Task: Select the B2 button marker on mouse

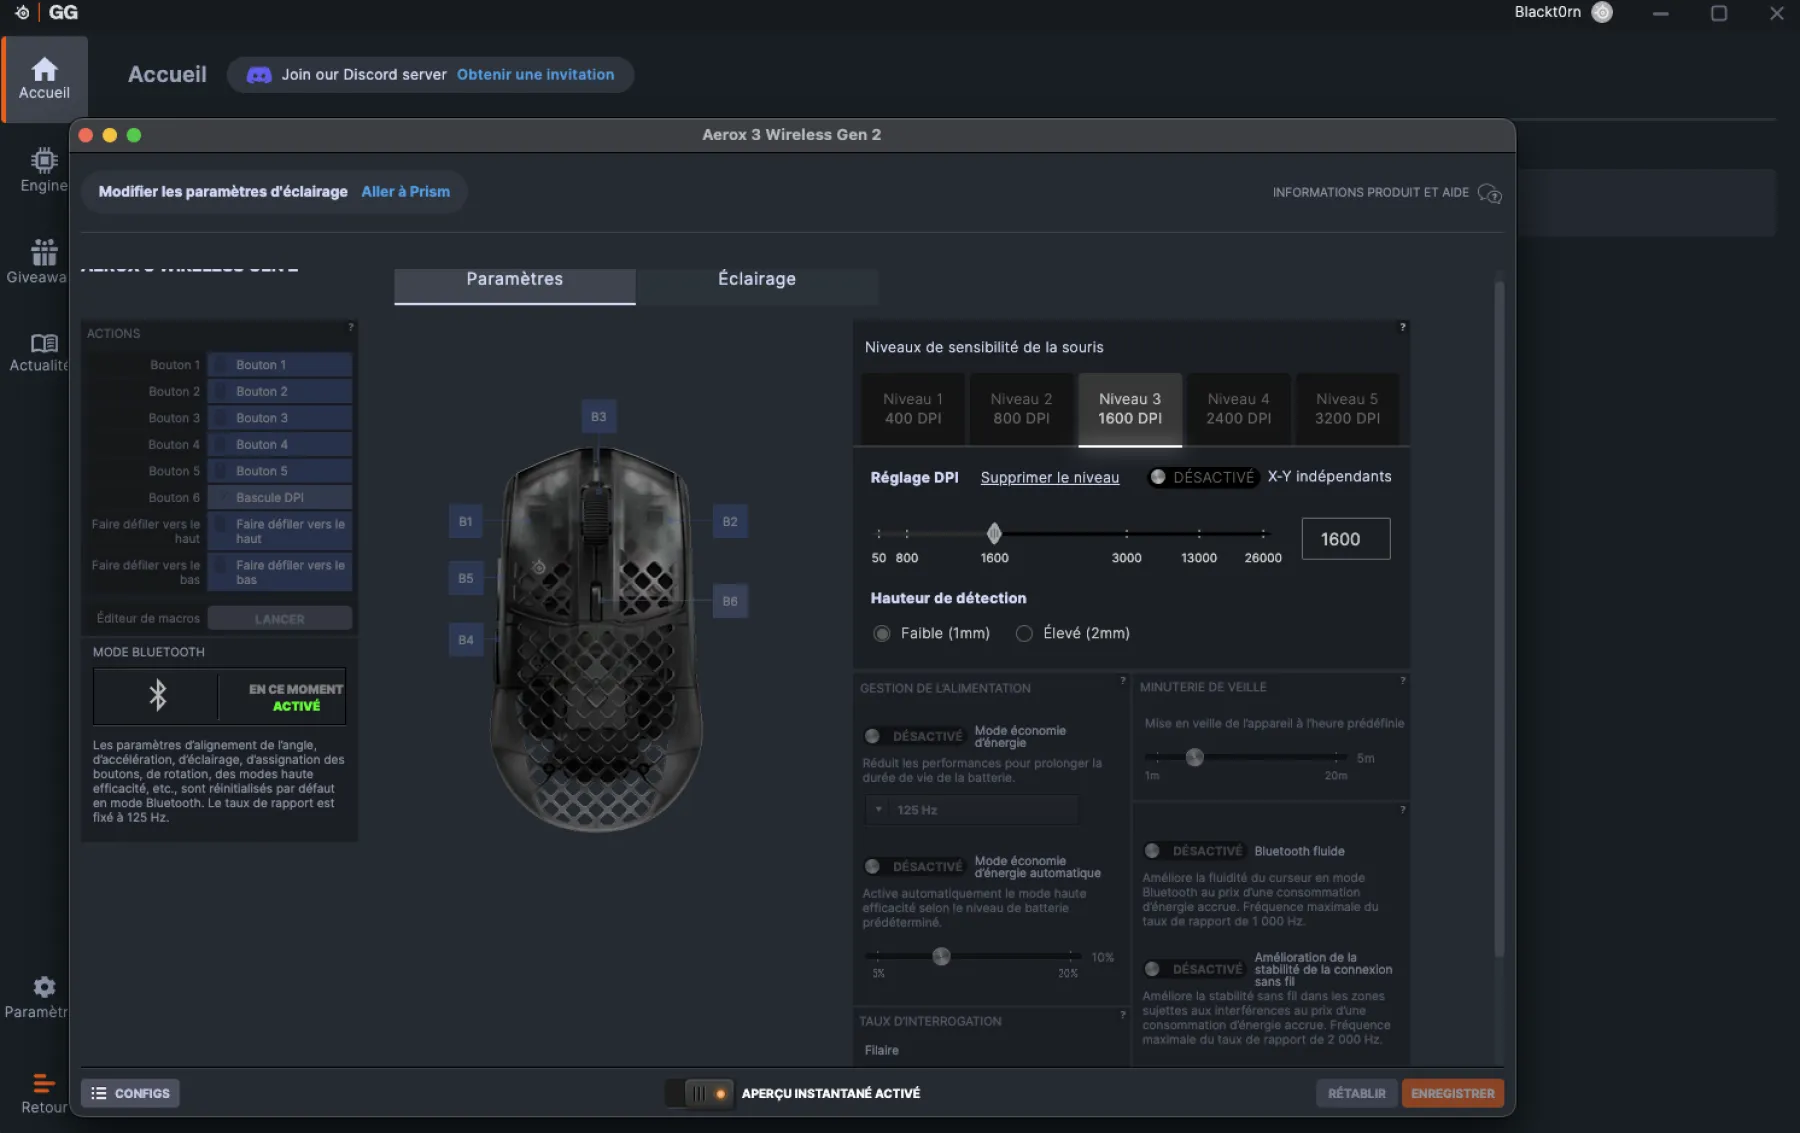Action: pyautogui.click(x=730, y=521)
